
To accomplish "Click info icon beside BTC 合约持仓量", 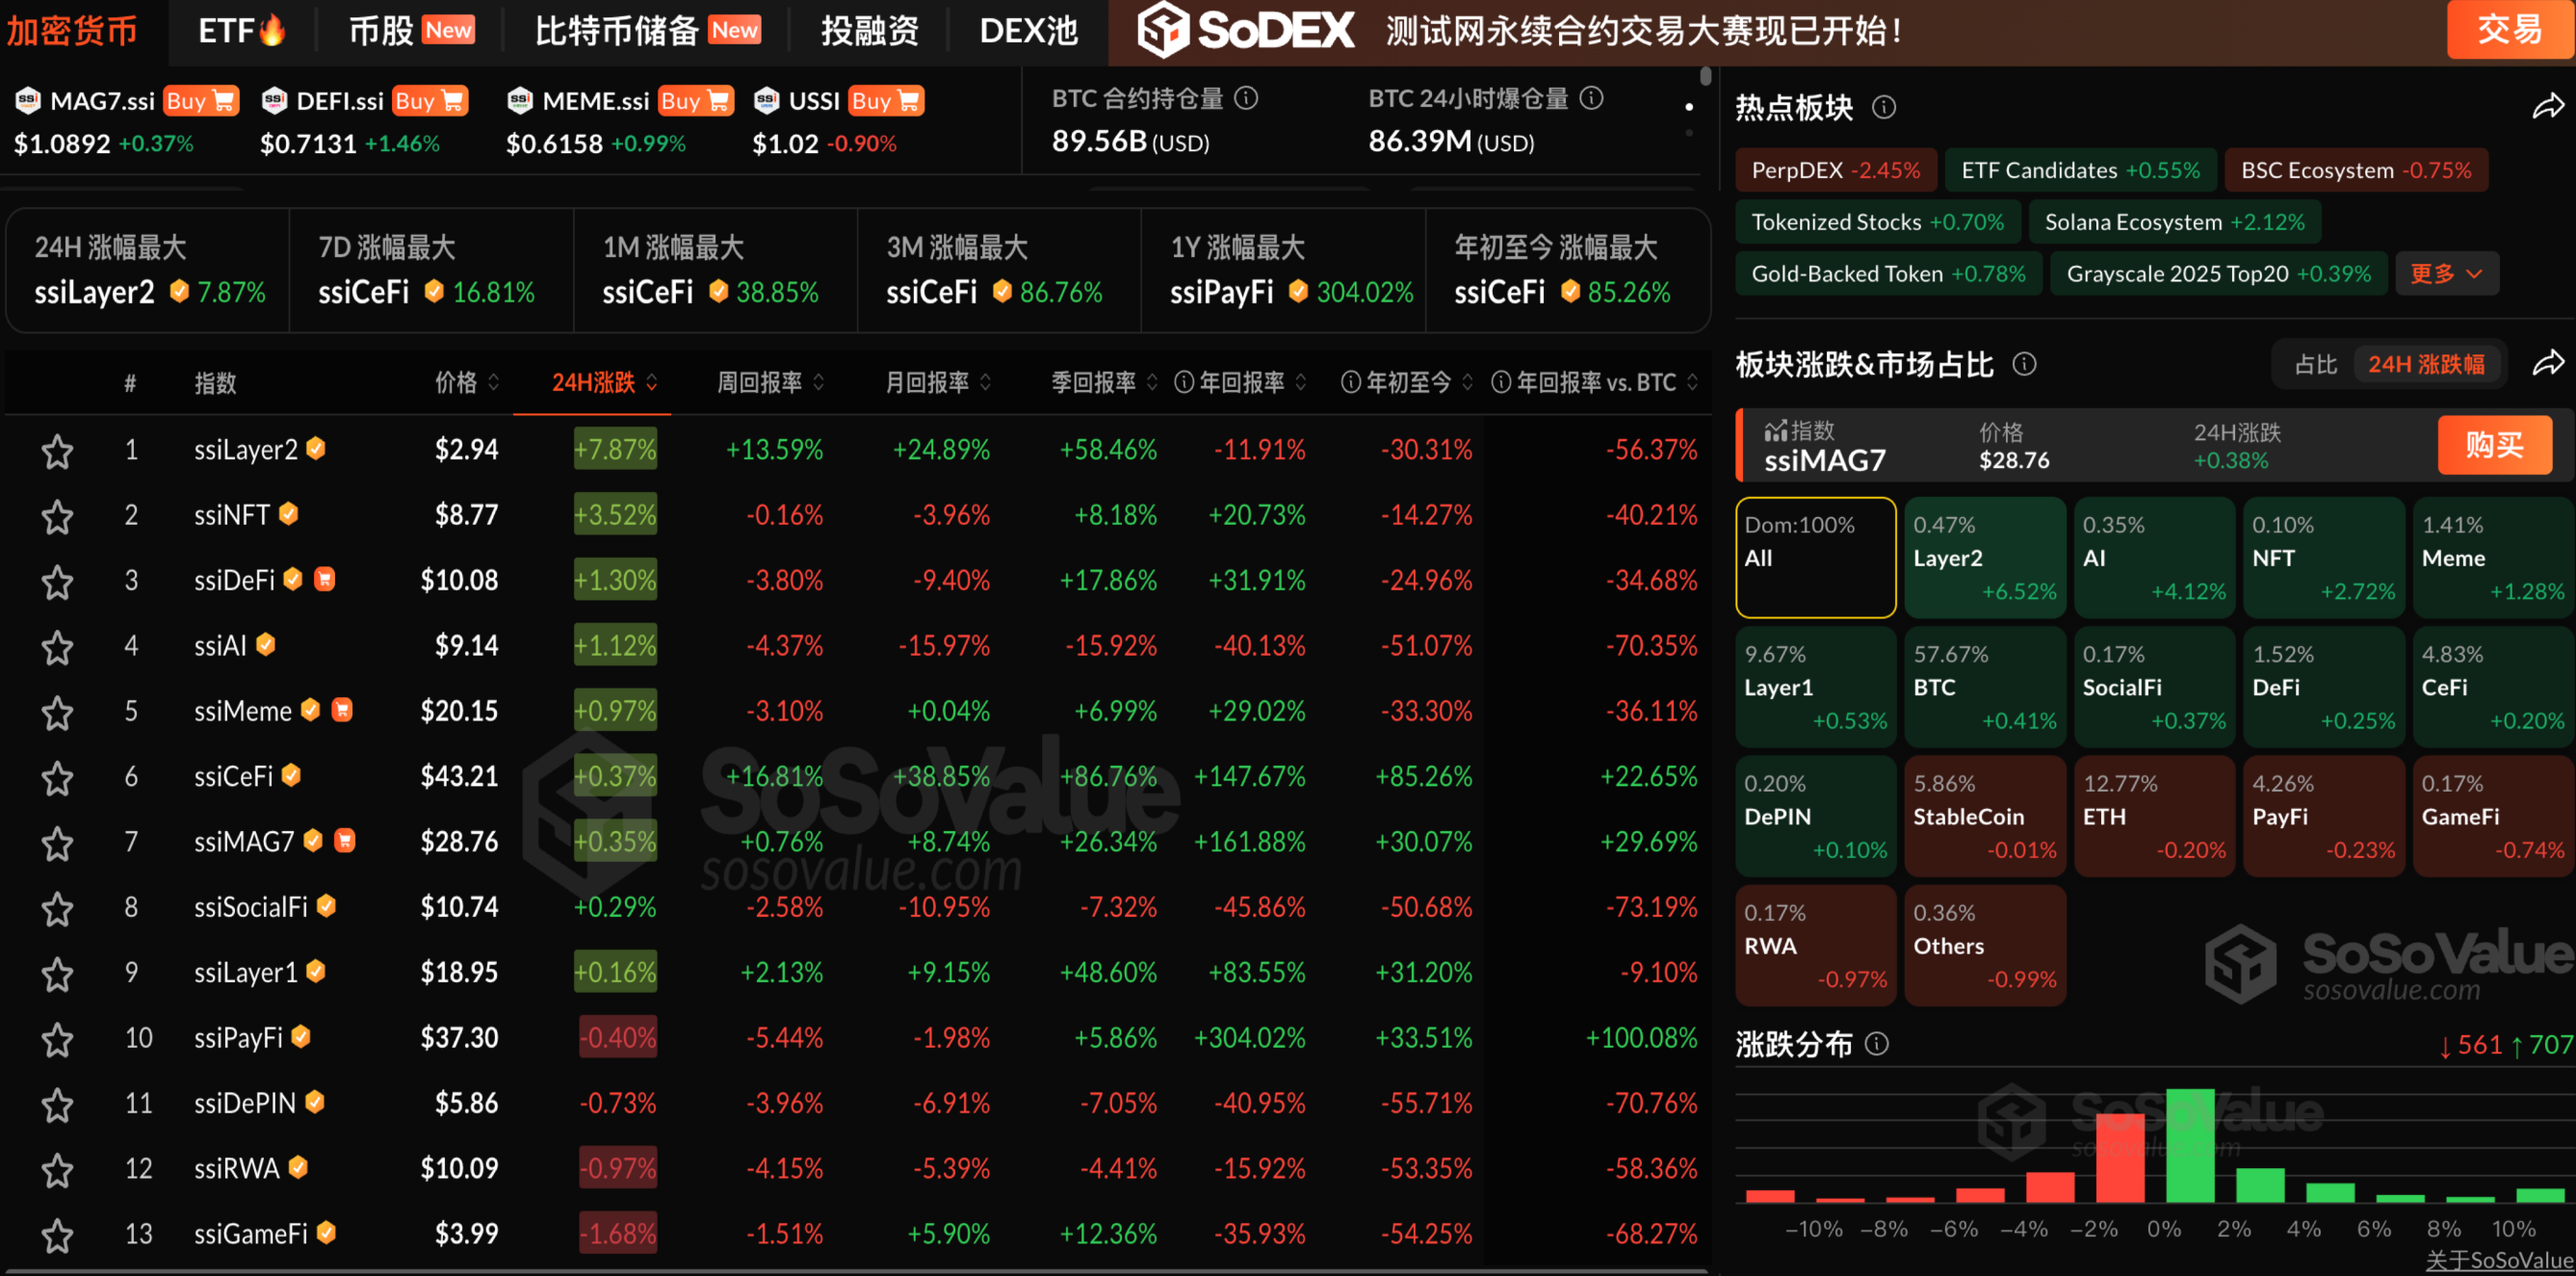I will [x=1246, y=98].
